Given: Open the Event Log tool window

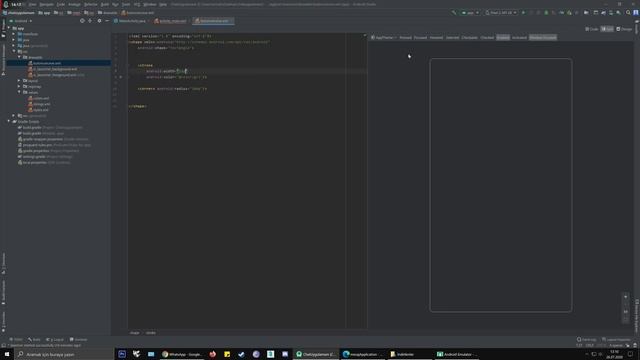Looking at the screenshot, I should (x=586, y=340).
